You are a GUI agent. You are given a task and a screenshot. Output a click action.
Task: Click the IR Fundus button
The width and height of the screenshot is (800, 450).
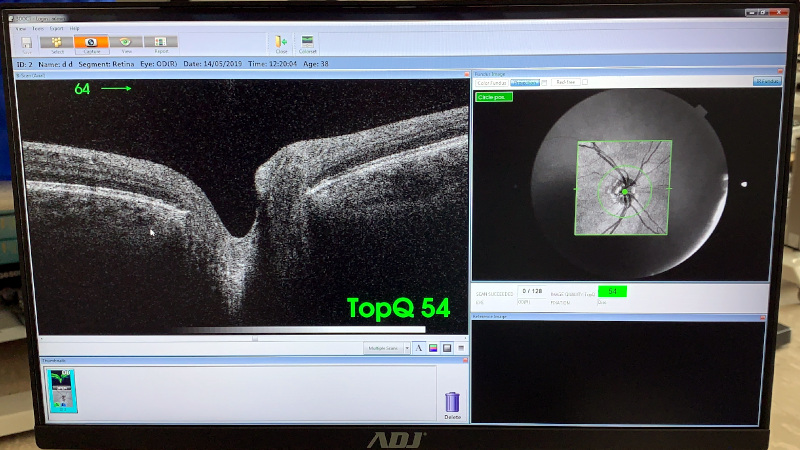point(767,82)
